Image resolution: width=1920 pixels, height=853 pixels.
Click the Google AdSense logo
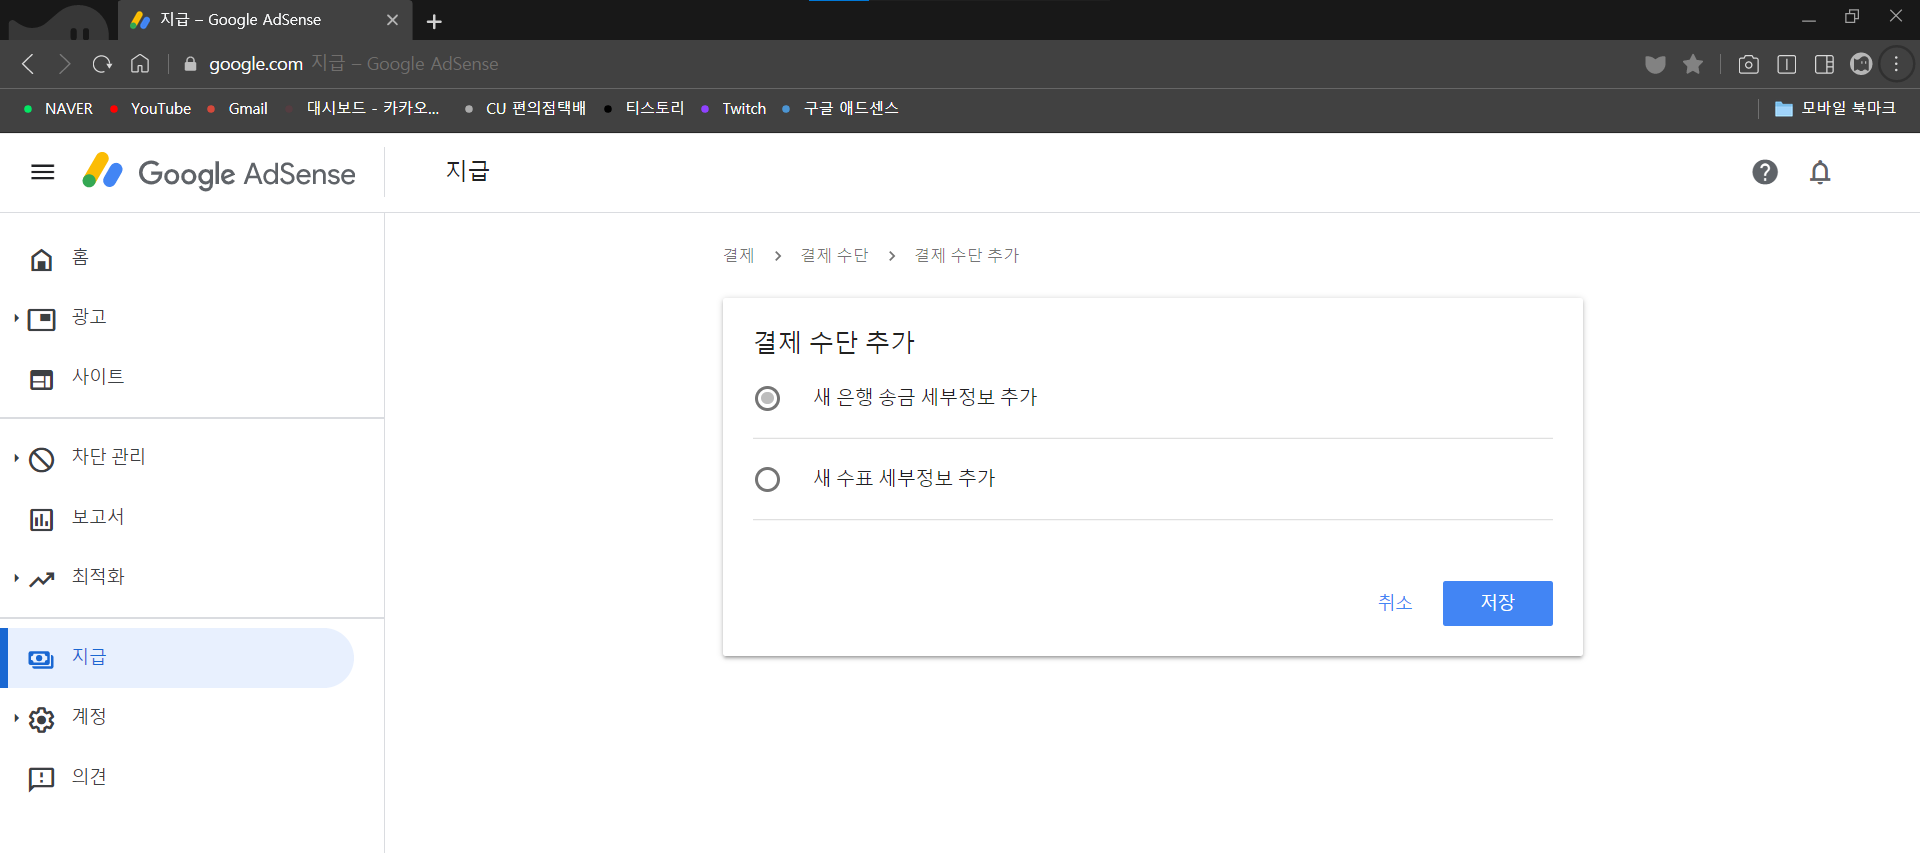[x=219, y=172]
